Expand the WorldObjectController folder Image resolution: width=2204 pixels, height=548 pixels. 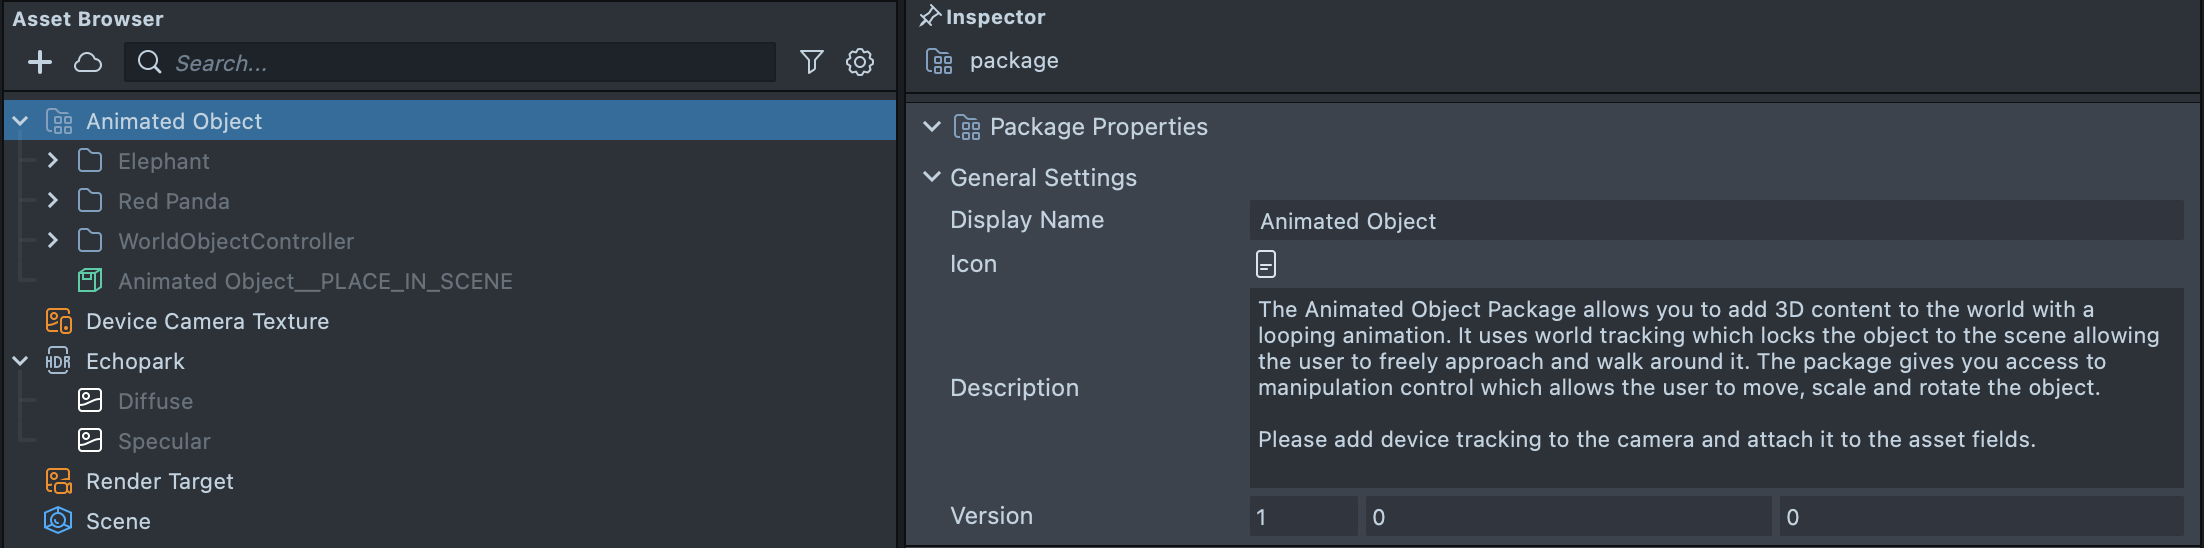pyautogui.click(x=53, y=241)
